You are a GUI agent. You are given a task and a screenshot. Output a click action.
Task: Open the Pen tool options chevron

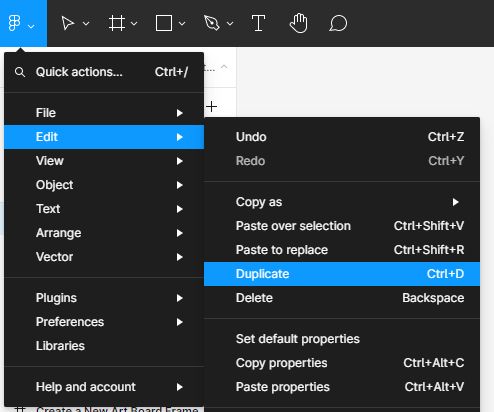pos(230,24)
